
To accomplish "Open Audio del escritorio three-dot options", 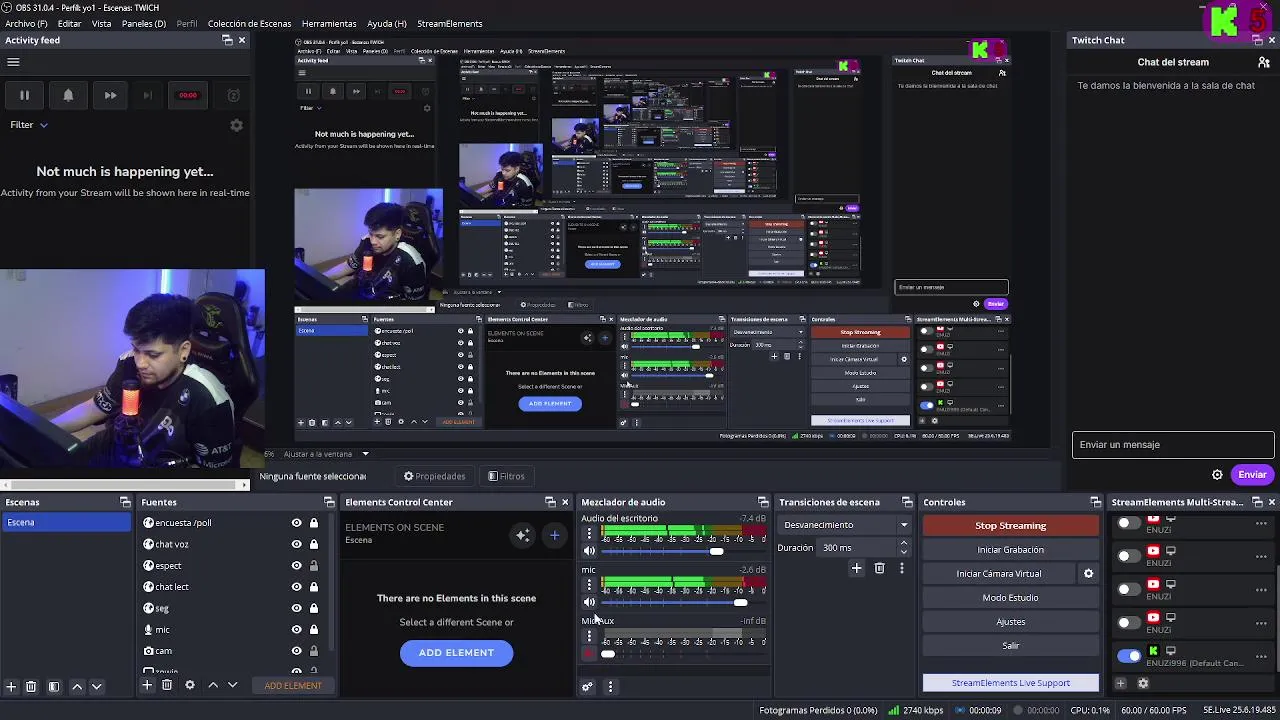I will pyautogui.click(x=589, y=534).
